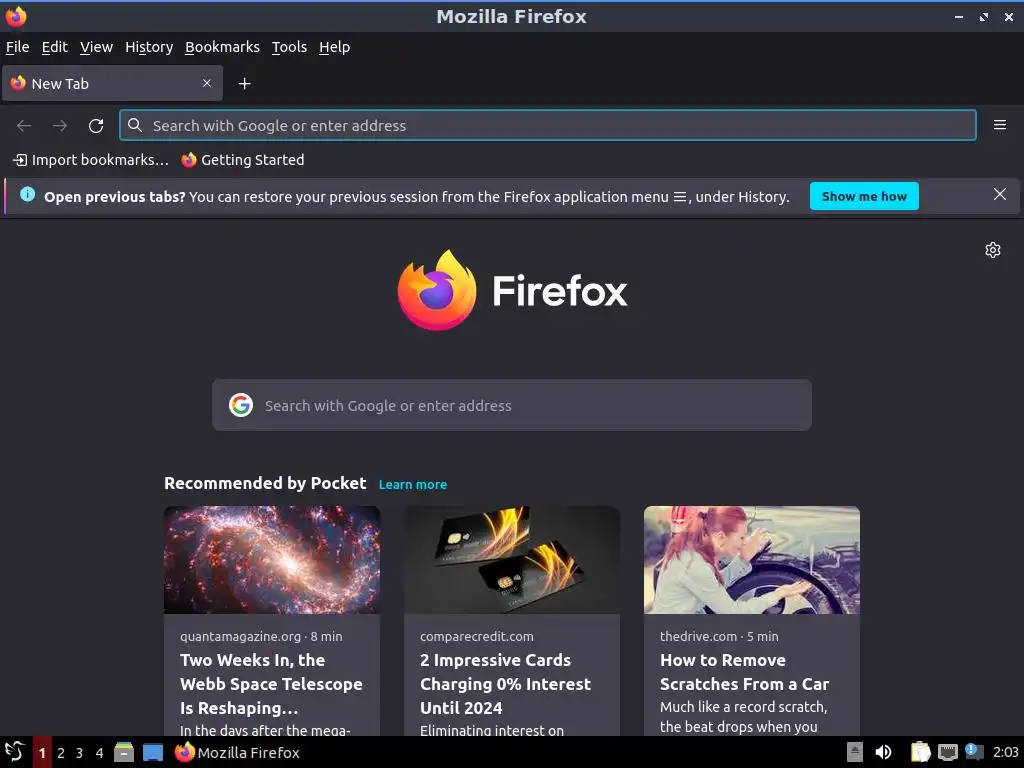Open the clipboard manager tray icon
This screenshot has height=768, width=1024.
coord(920,752)
